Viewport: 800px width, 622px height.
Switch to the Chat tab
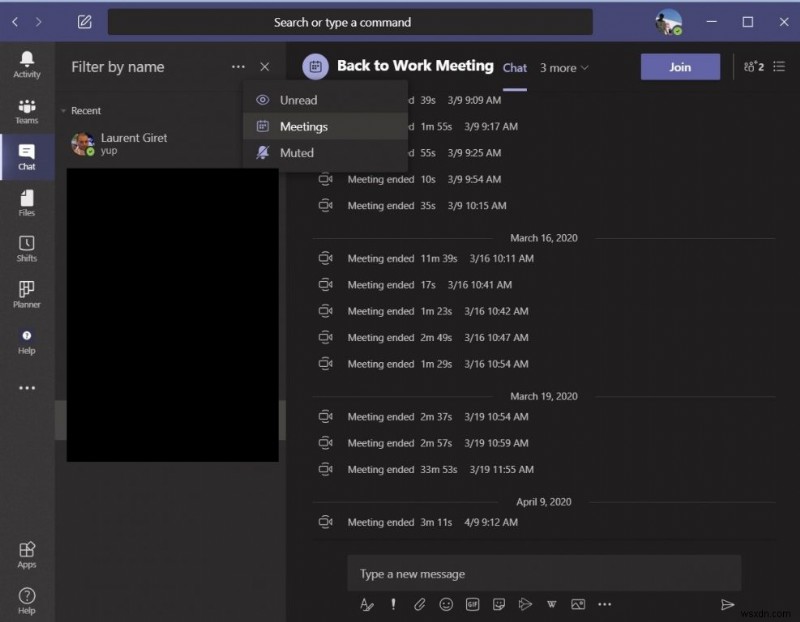pos(514,68)
